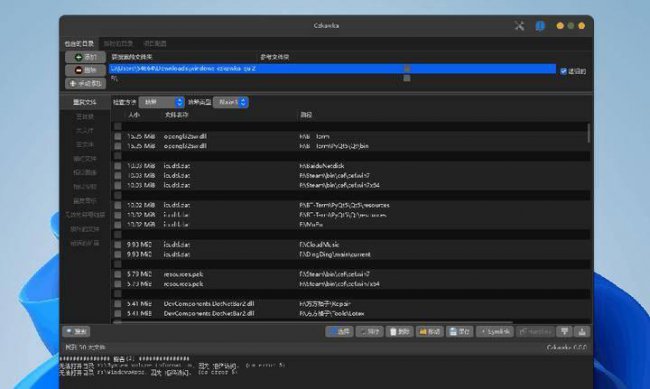Check icudtl.dat 10.03 MiB row ending cef.win7

click(118, 175)
